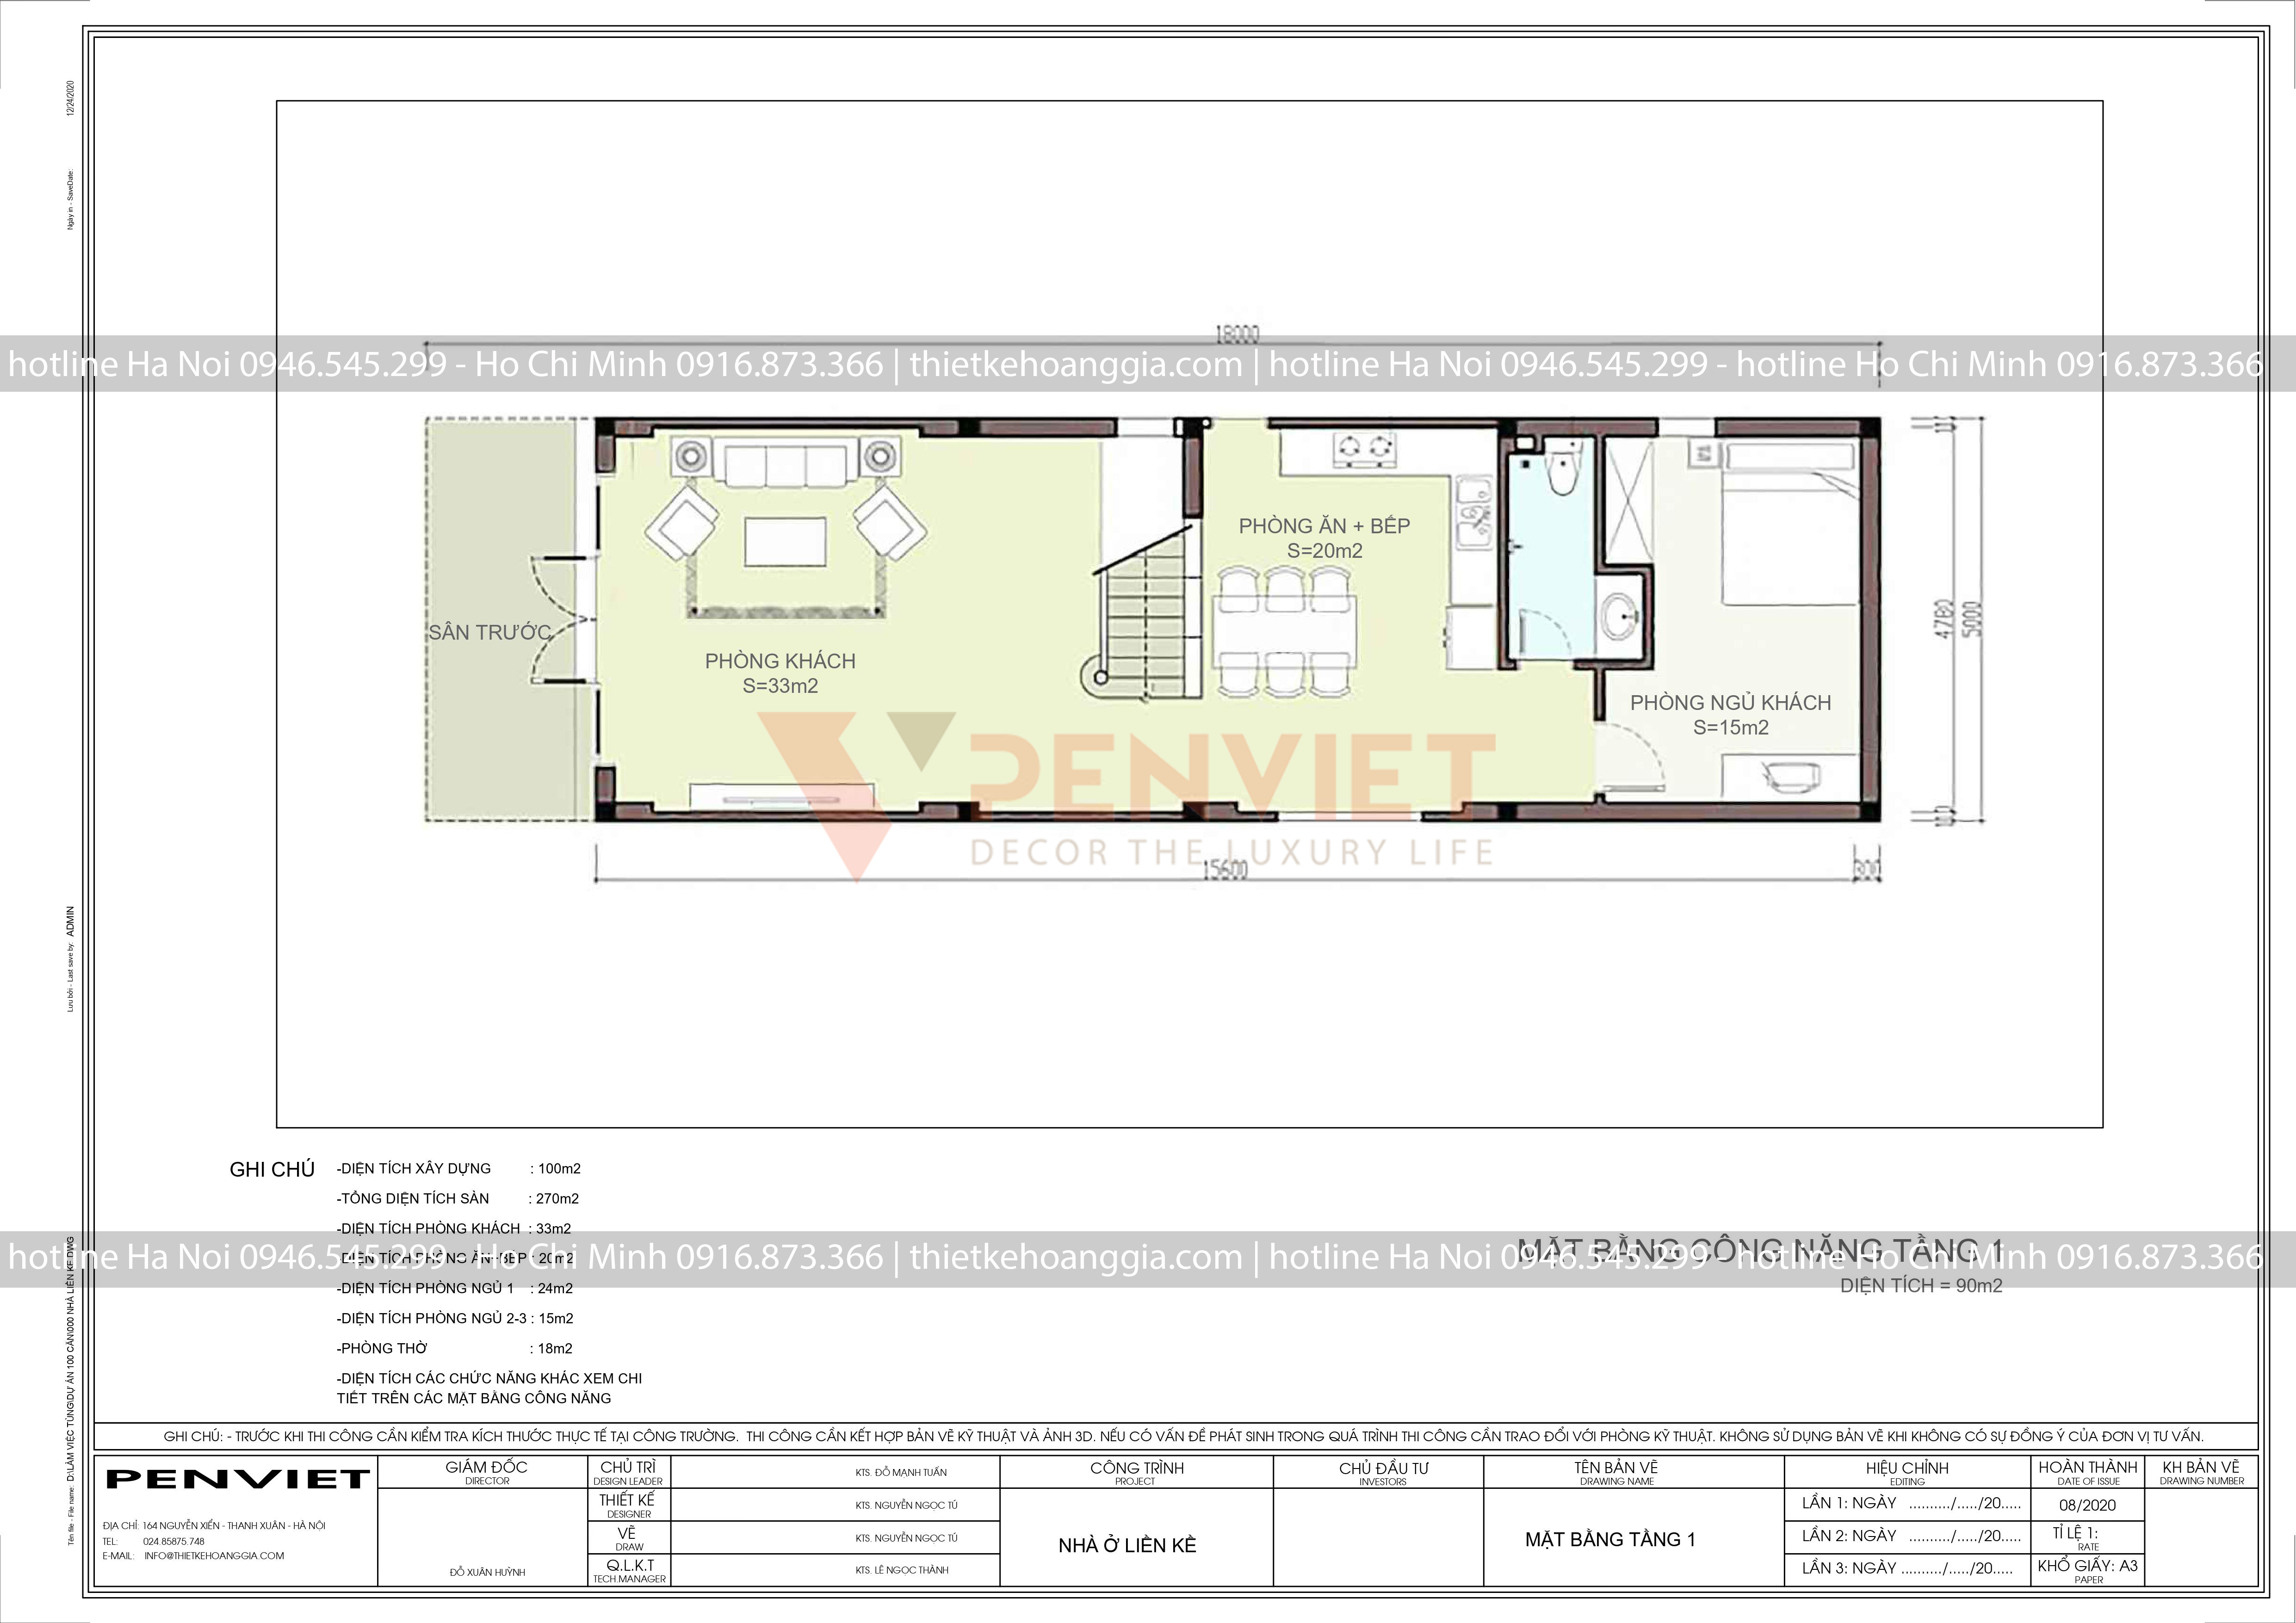2296x1623 pixels.
Task: Select the KTS. LÊ NGỌC THÀNH name
Action: [902, 1570]
